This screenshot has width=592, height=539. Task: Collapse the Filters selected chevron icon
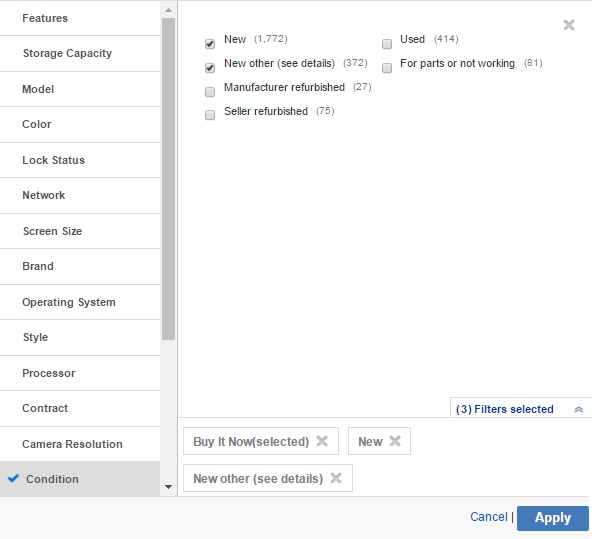578,410
